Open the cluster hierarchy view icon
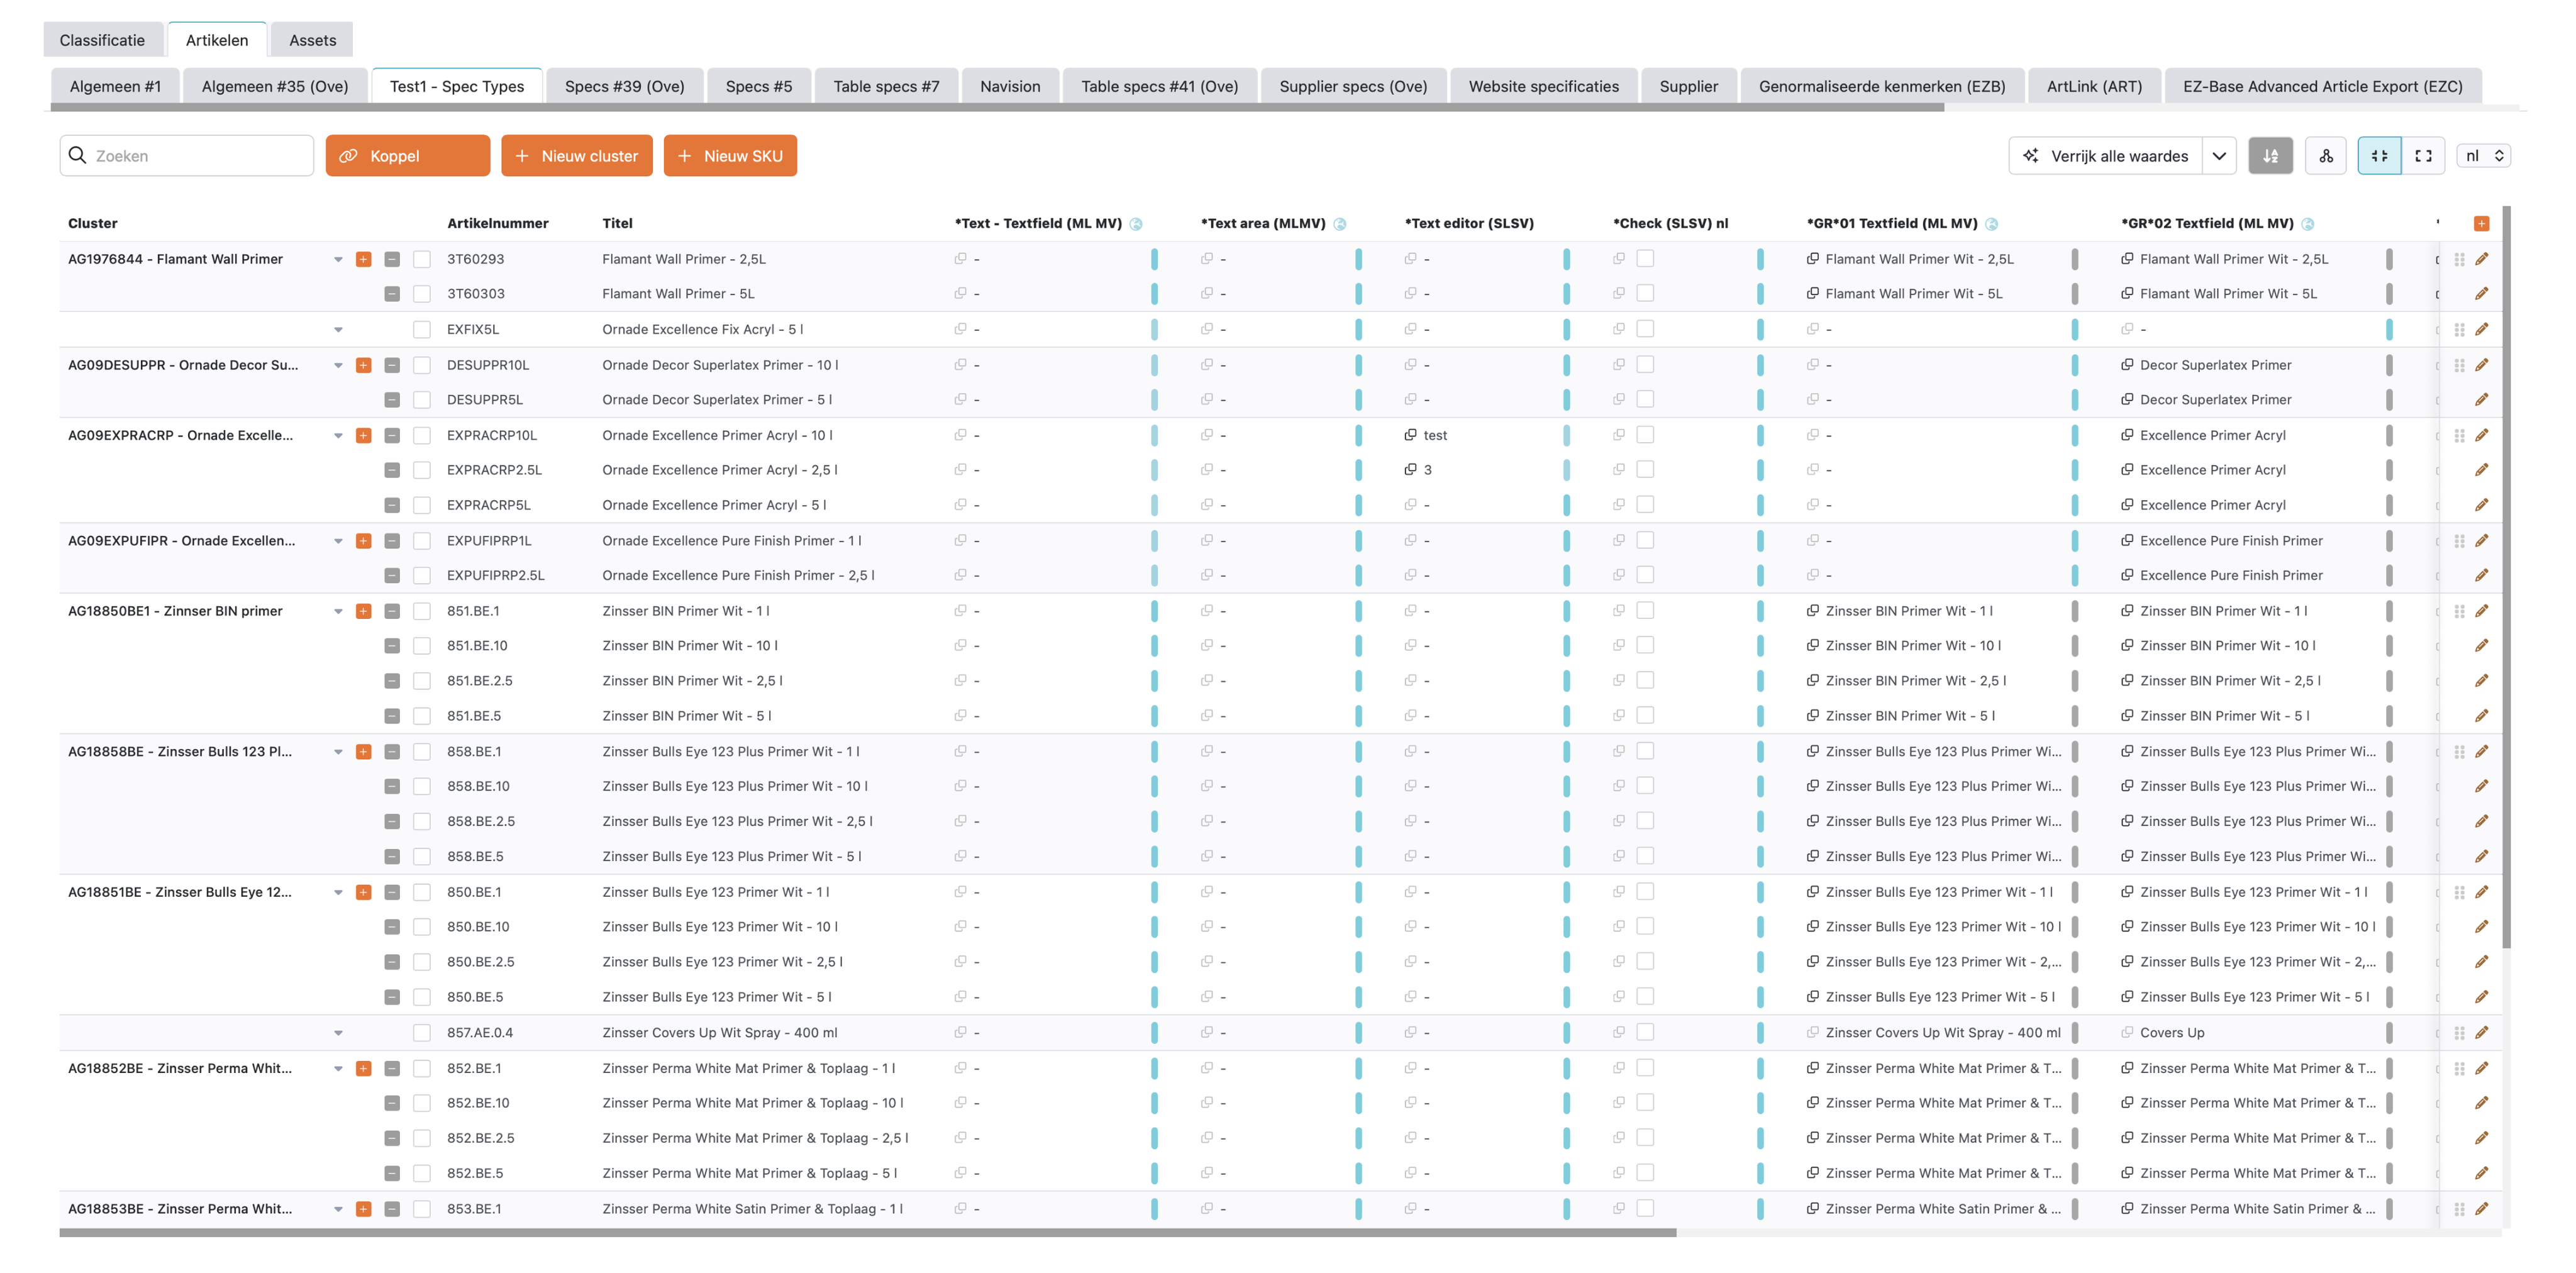 (2326, 156)
